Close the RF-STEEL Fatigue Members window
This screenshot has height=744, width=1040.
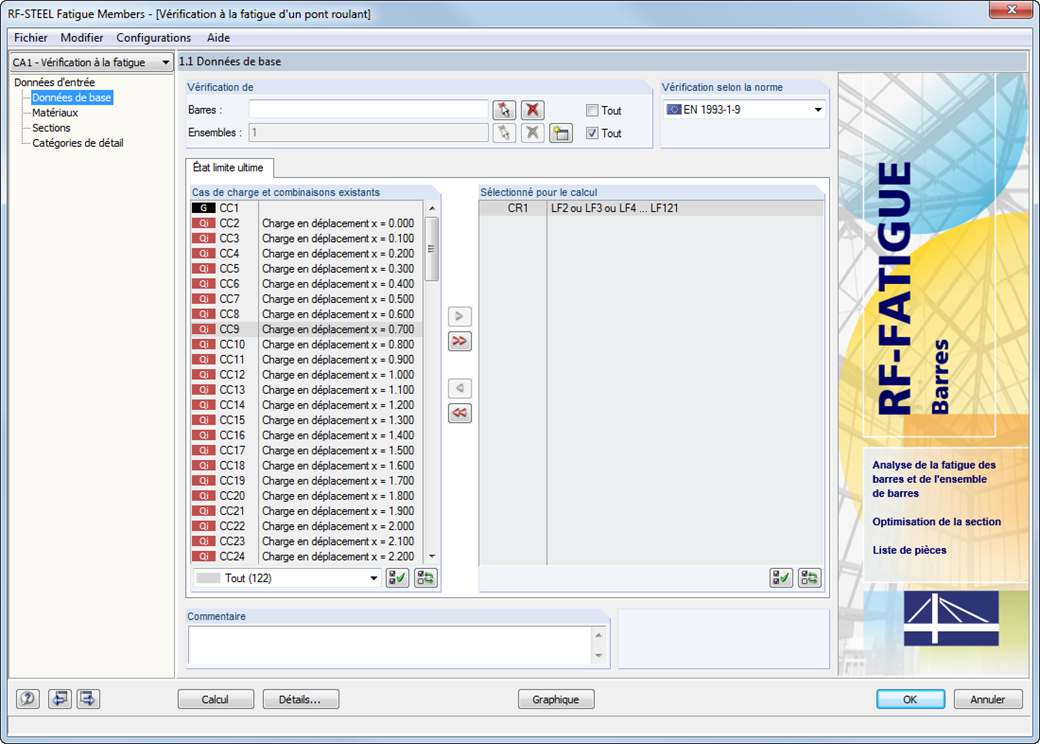[1012, 9]
